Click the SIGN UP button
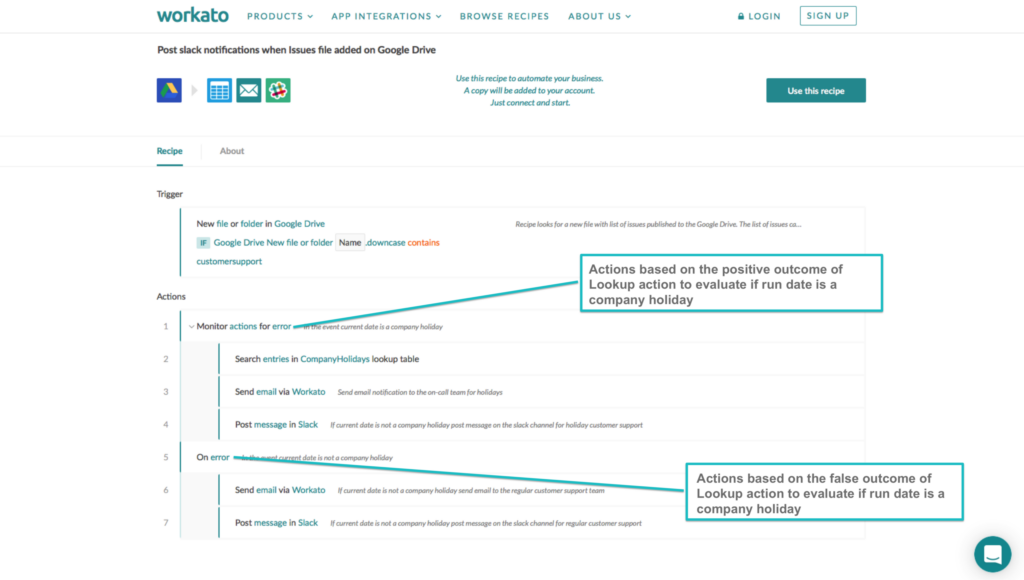The height and width of the screenshot is (580, 1024). click(x=827, y=15)
